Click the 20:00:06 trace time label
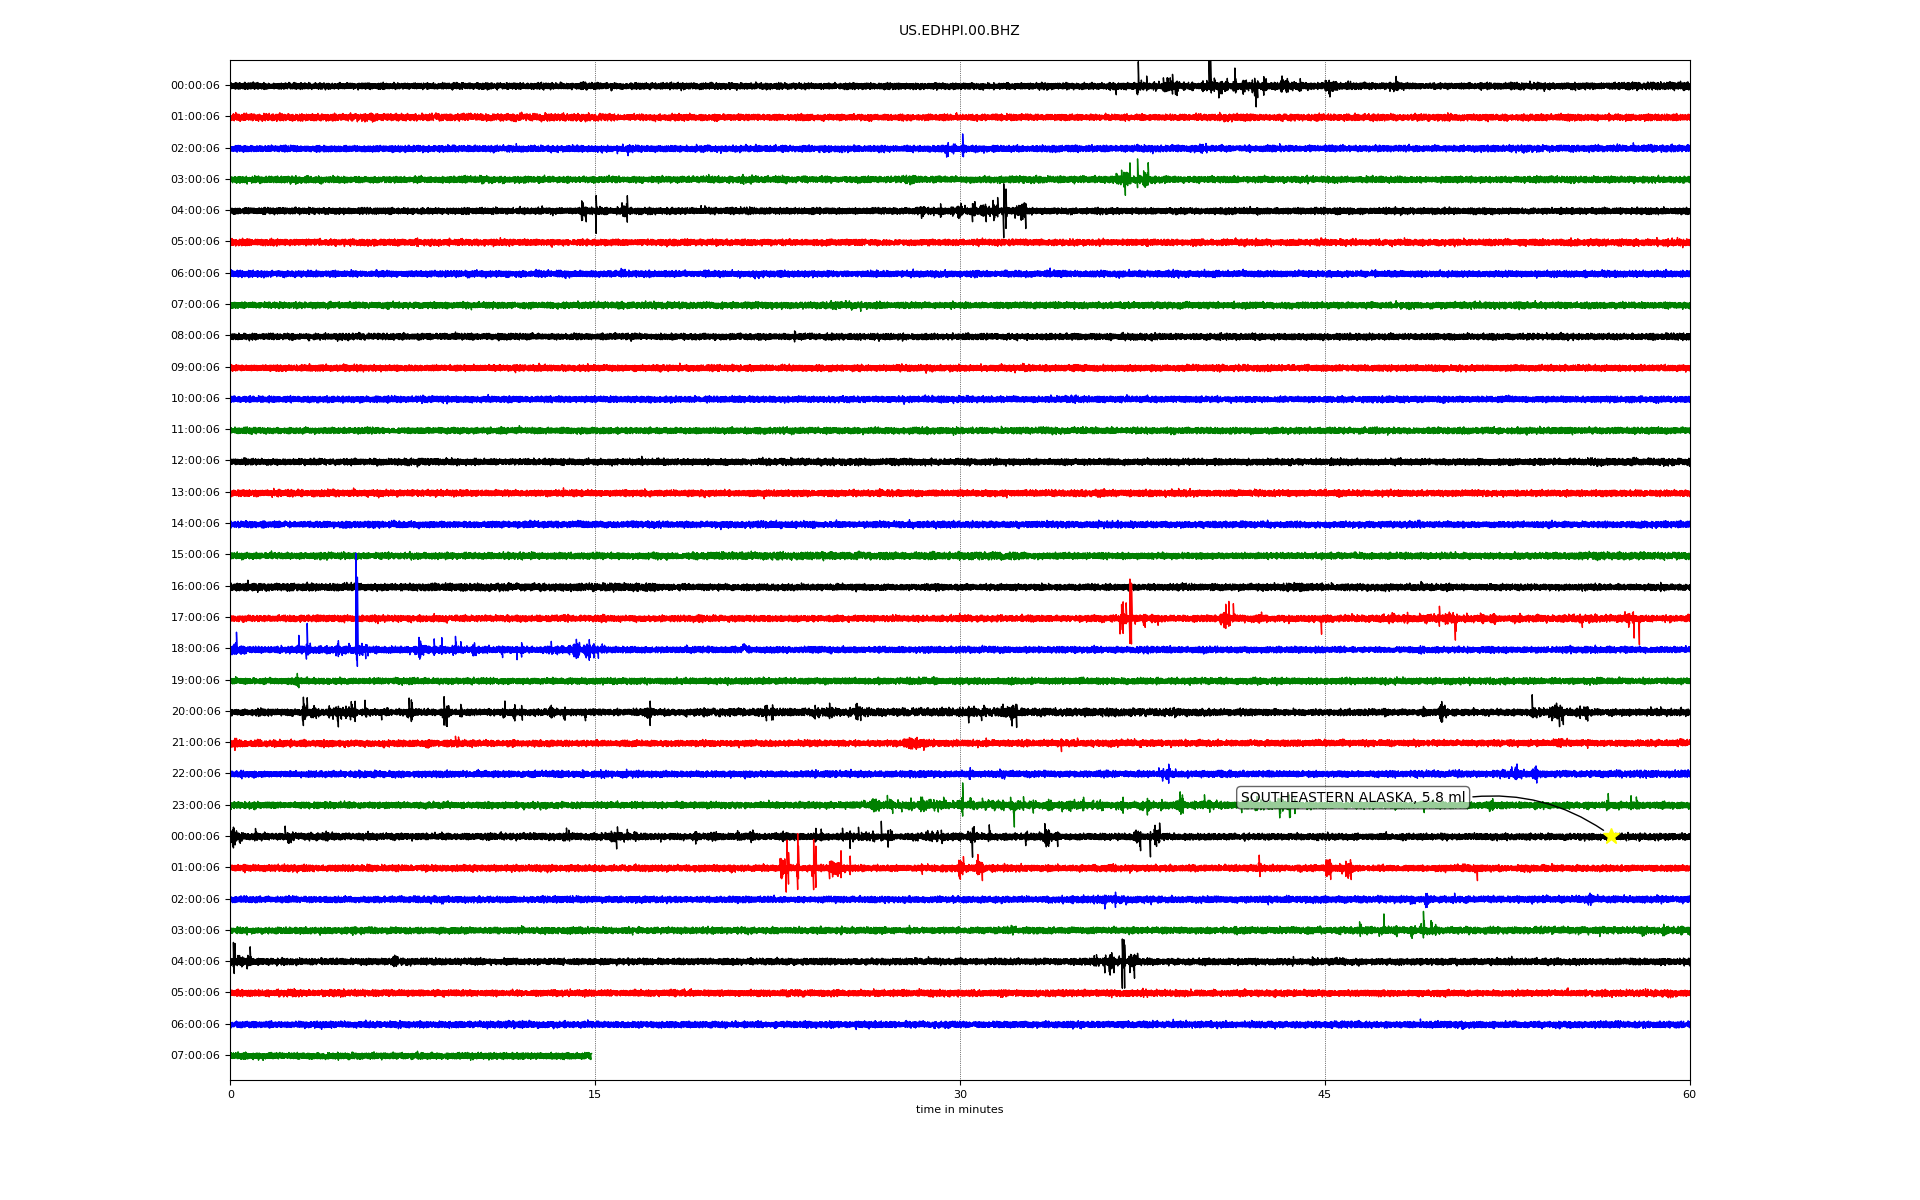 coord(195,712)
